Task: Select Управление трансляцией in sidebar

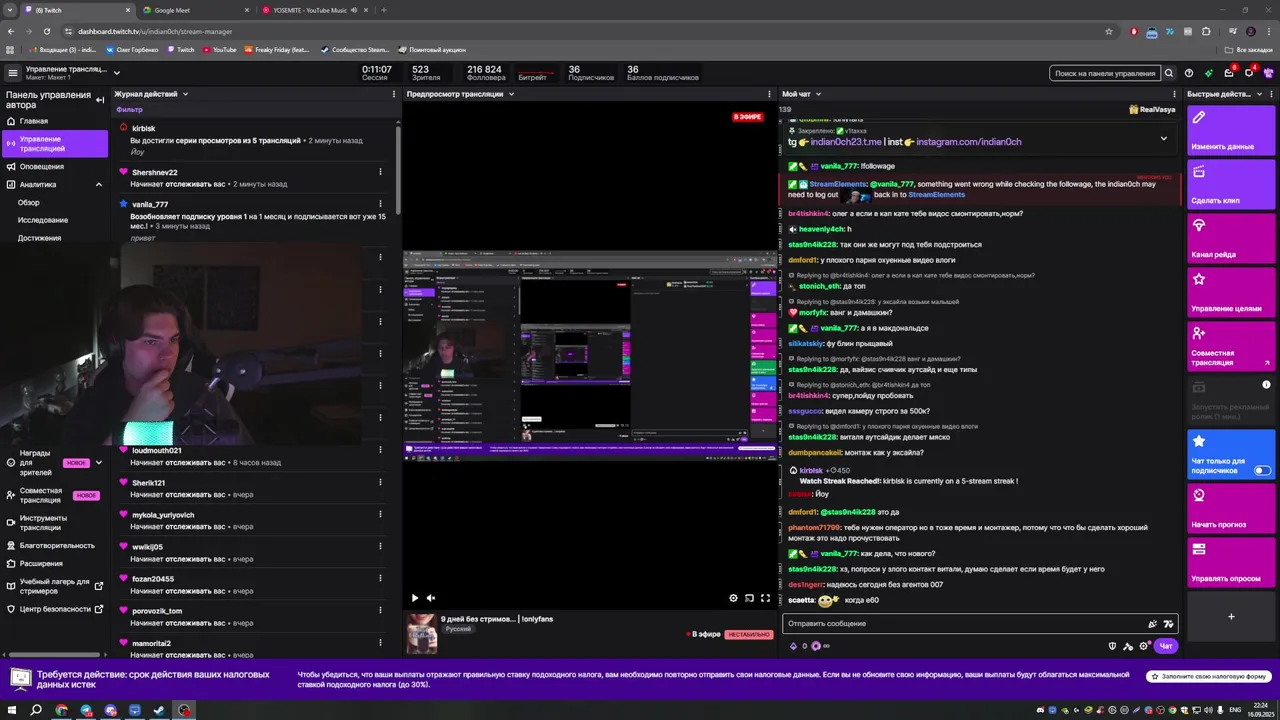Action: click(x=55, y=143)
